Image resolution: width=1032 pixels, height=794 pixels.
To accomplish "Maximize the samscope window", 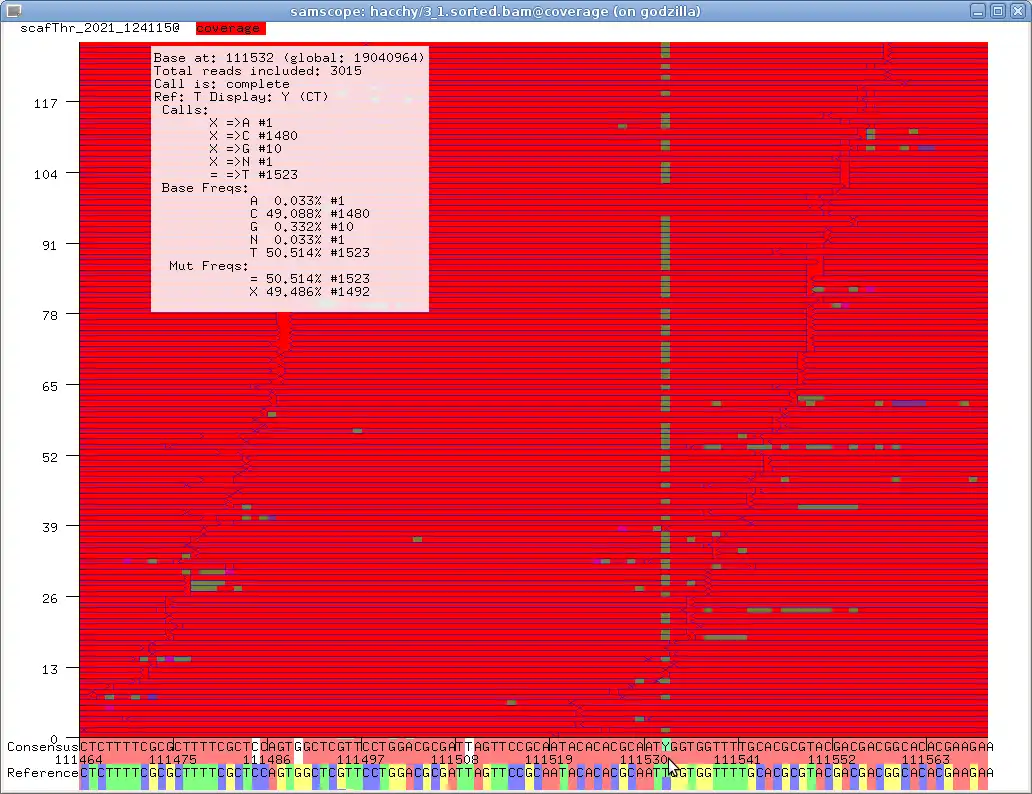I will click(998, 11).
